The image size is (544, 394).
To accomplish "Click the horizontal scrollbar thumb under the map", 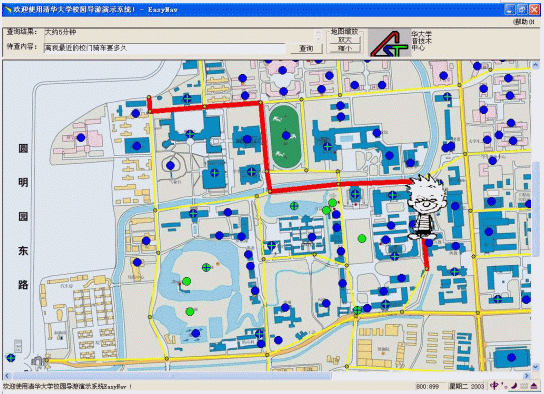I will 172,376.
